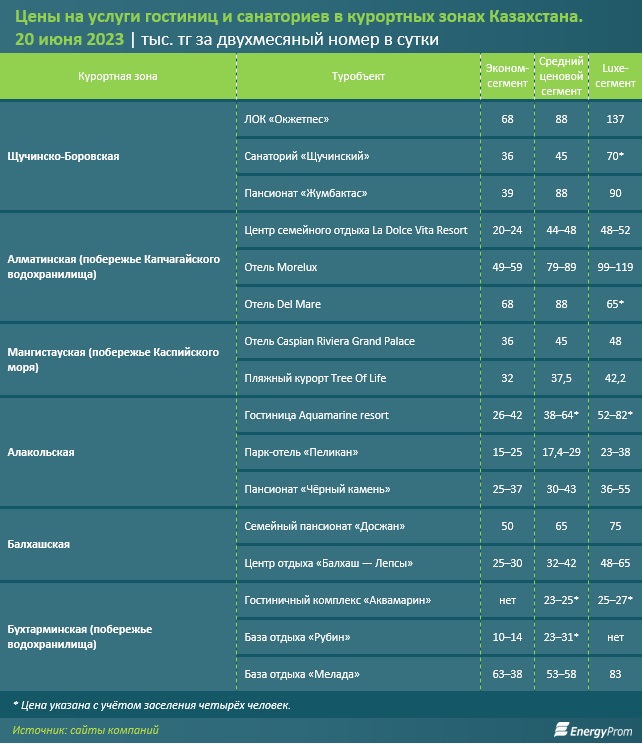
Task: Click mid-segment price 32–42 for Балхаш — Лепсы
Action: (561, 563)
